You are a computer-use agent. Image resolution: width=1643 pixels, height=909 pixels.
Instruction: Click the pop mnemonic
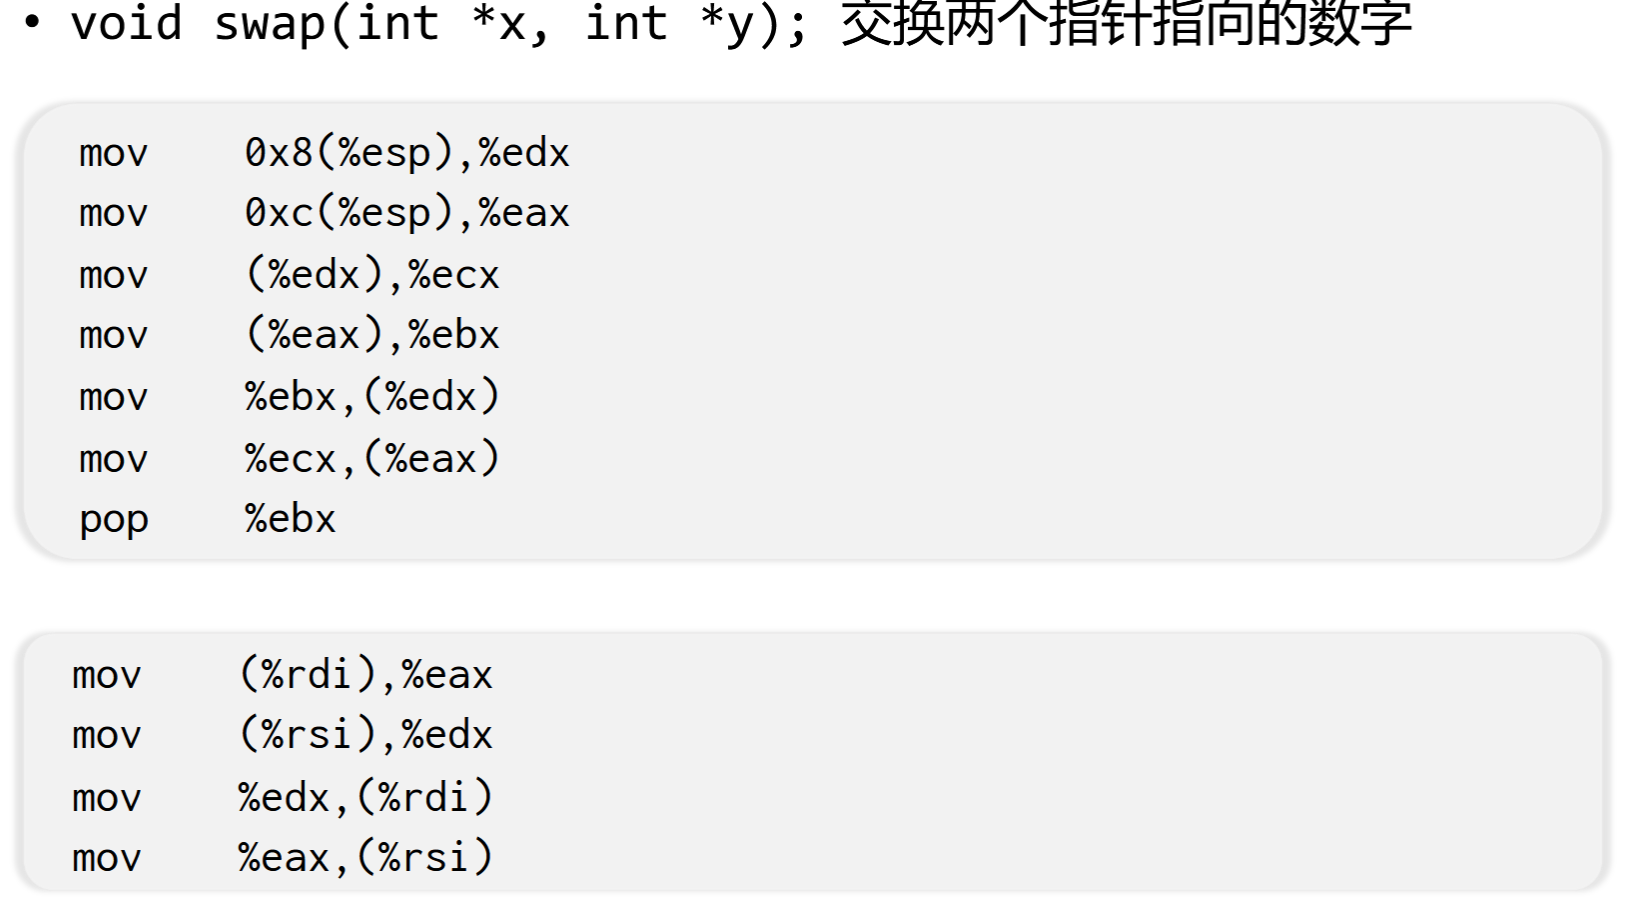tap(113, 521)
